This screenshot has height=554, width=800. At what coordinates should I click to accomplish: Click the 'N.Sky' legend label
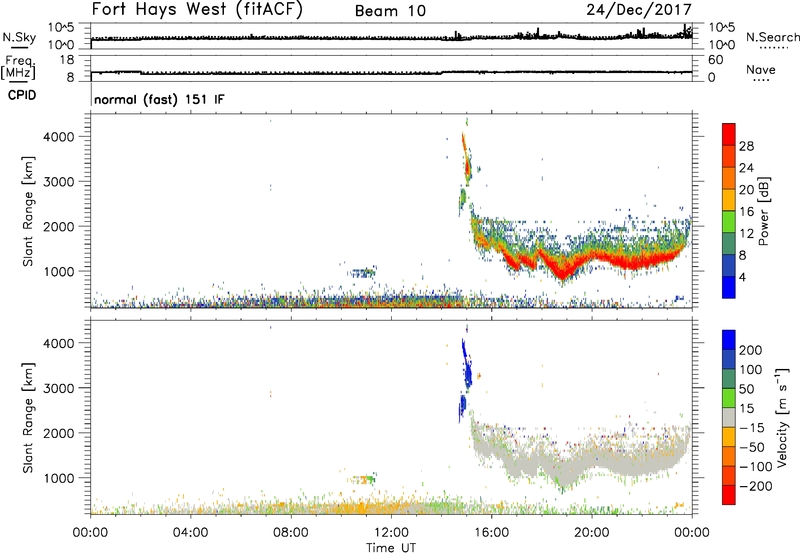coord(19,37)
